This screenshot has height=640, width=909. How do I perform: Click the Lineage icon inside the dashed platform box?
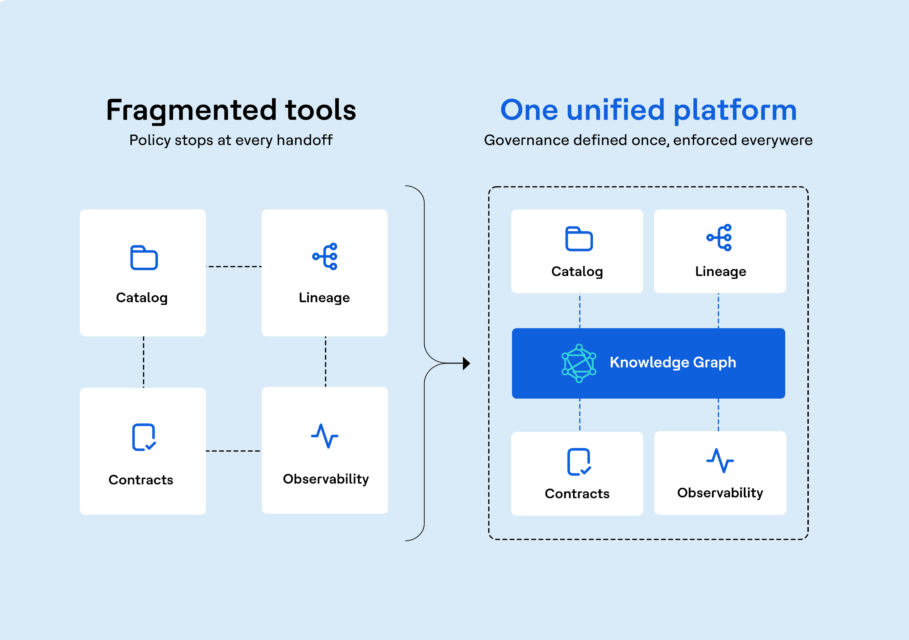click(x=719, y=238)
